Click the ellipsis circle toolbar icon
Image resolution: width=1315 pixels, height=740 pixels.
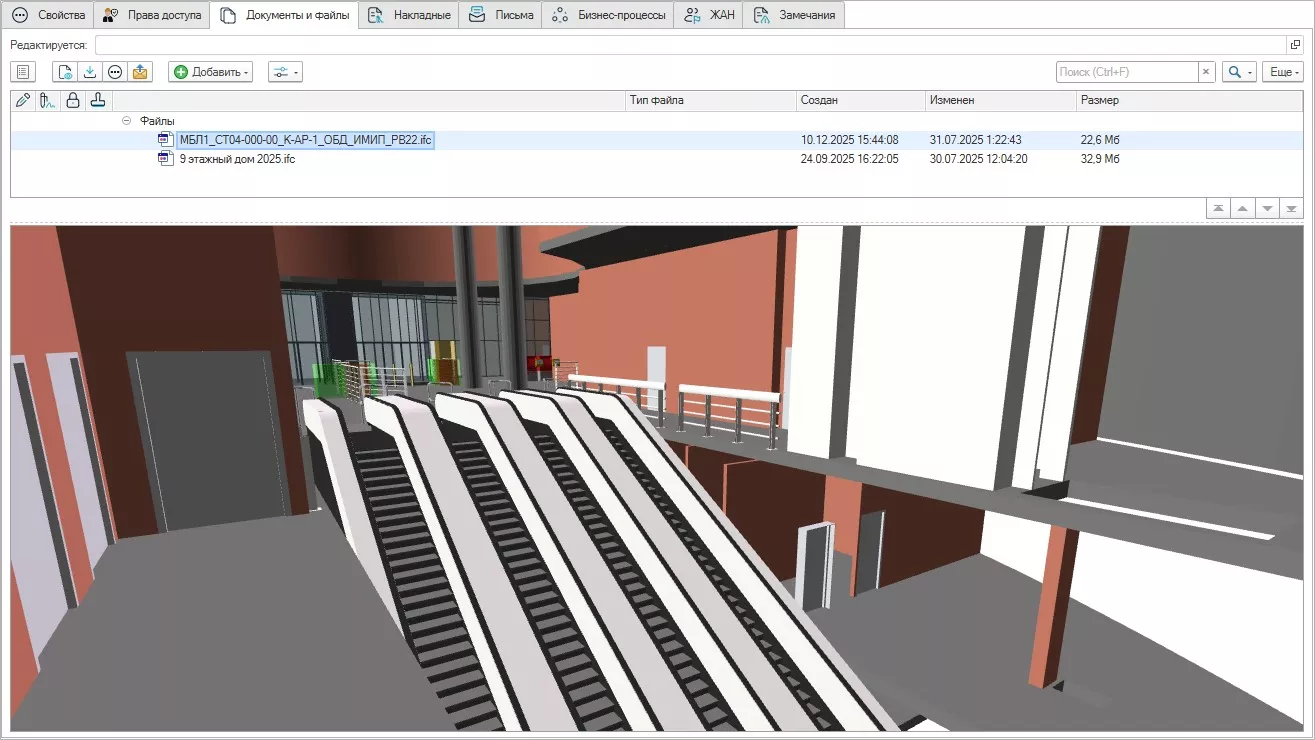[x=115, y=72]
